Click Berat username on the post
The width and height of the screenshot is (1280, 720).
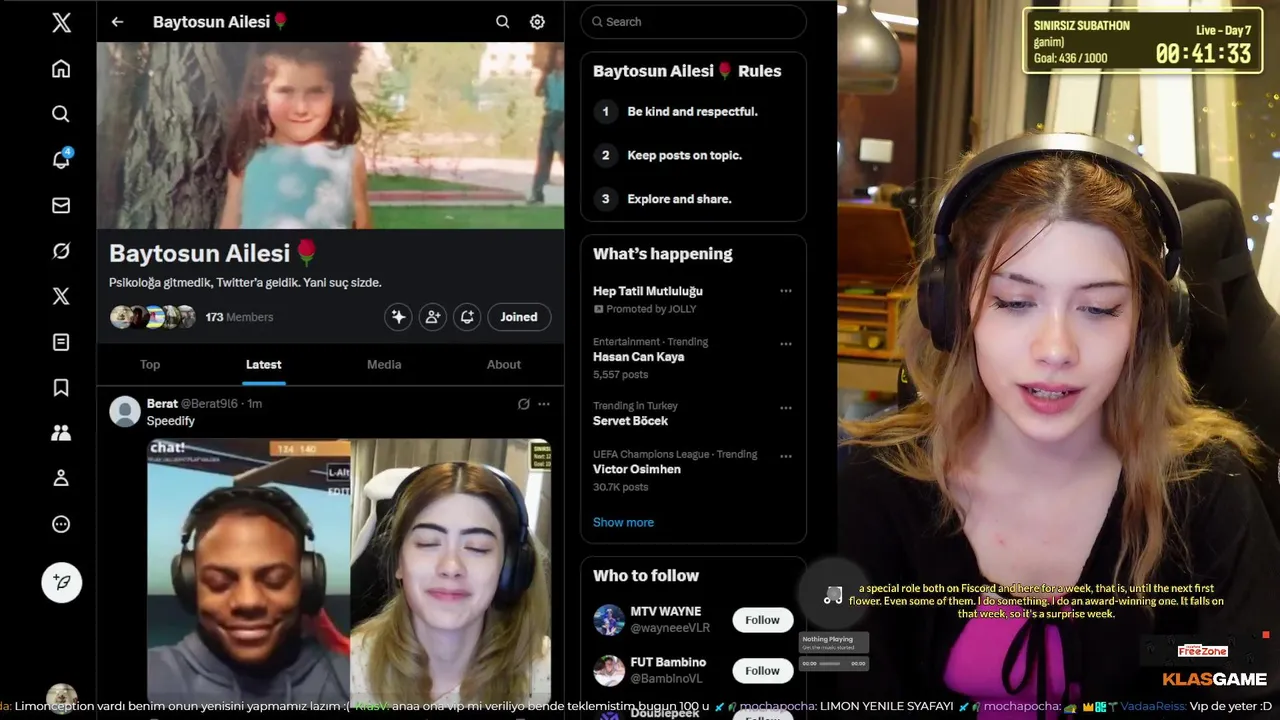(x=162, y=404)
